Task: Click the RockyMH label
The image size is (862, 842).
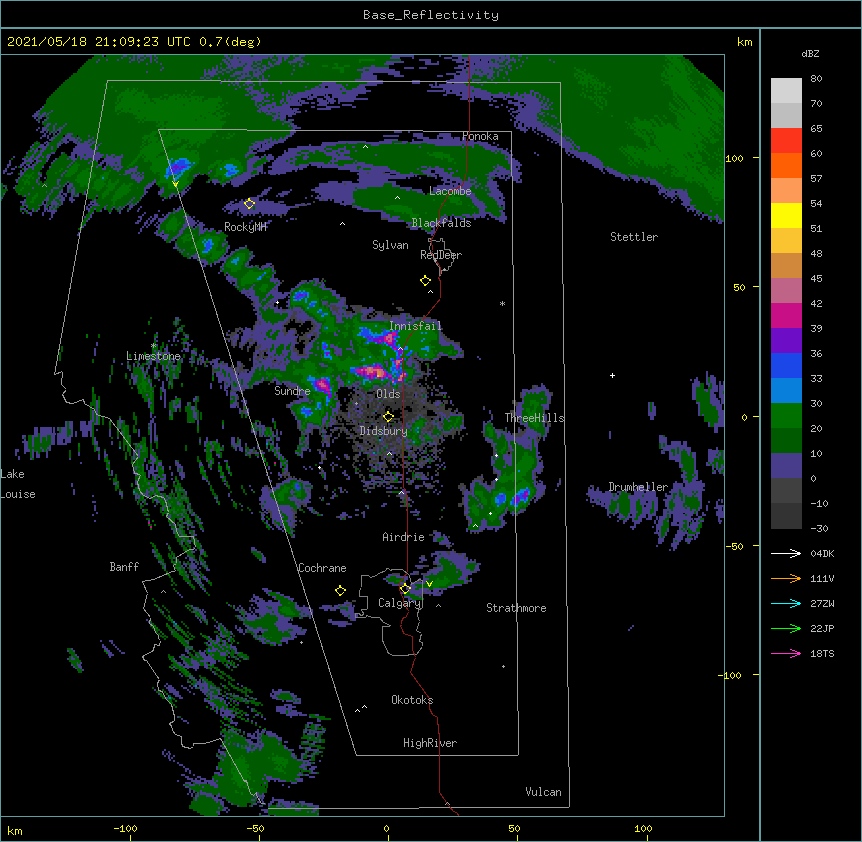Action: pyautogui.click(x=245, y=227)
